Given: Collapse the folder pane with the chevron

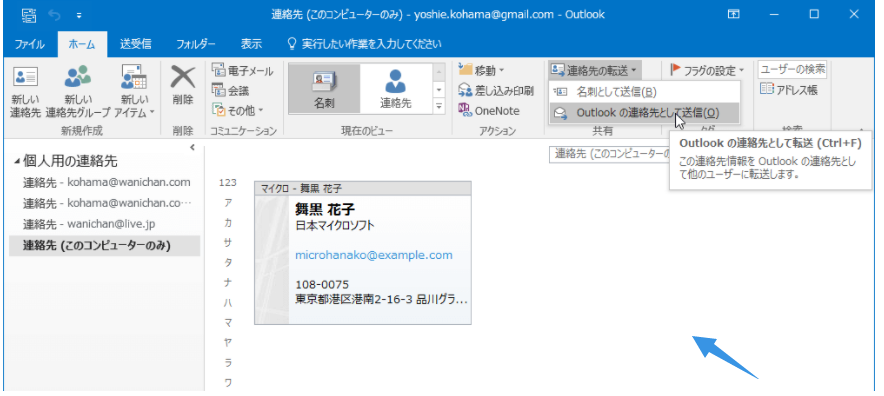Looking at the screenshot, I should (192, 148).
